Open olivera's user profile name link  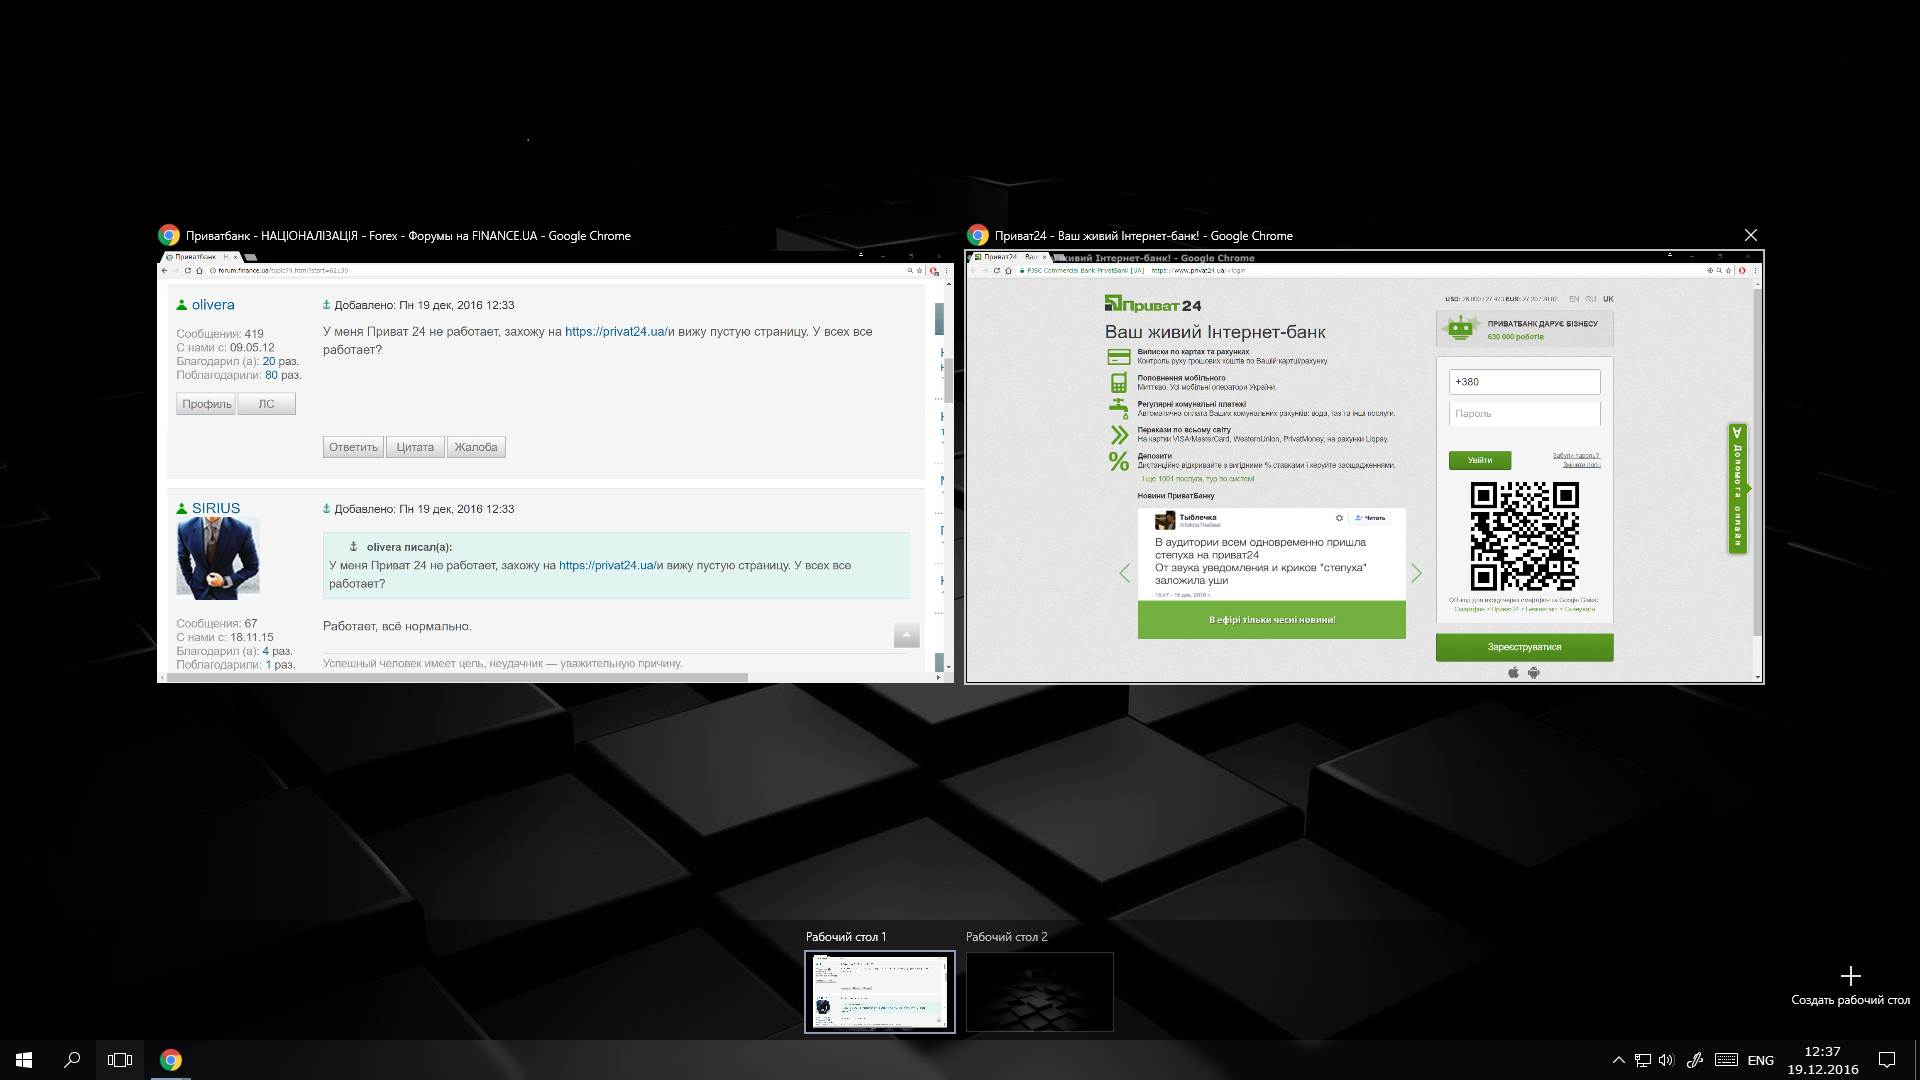(213, 305)
